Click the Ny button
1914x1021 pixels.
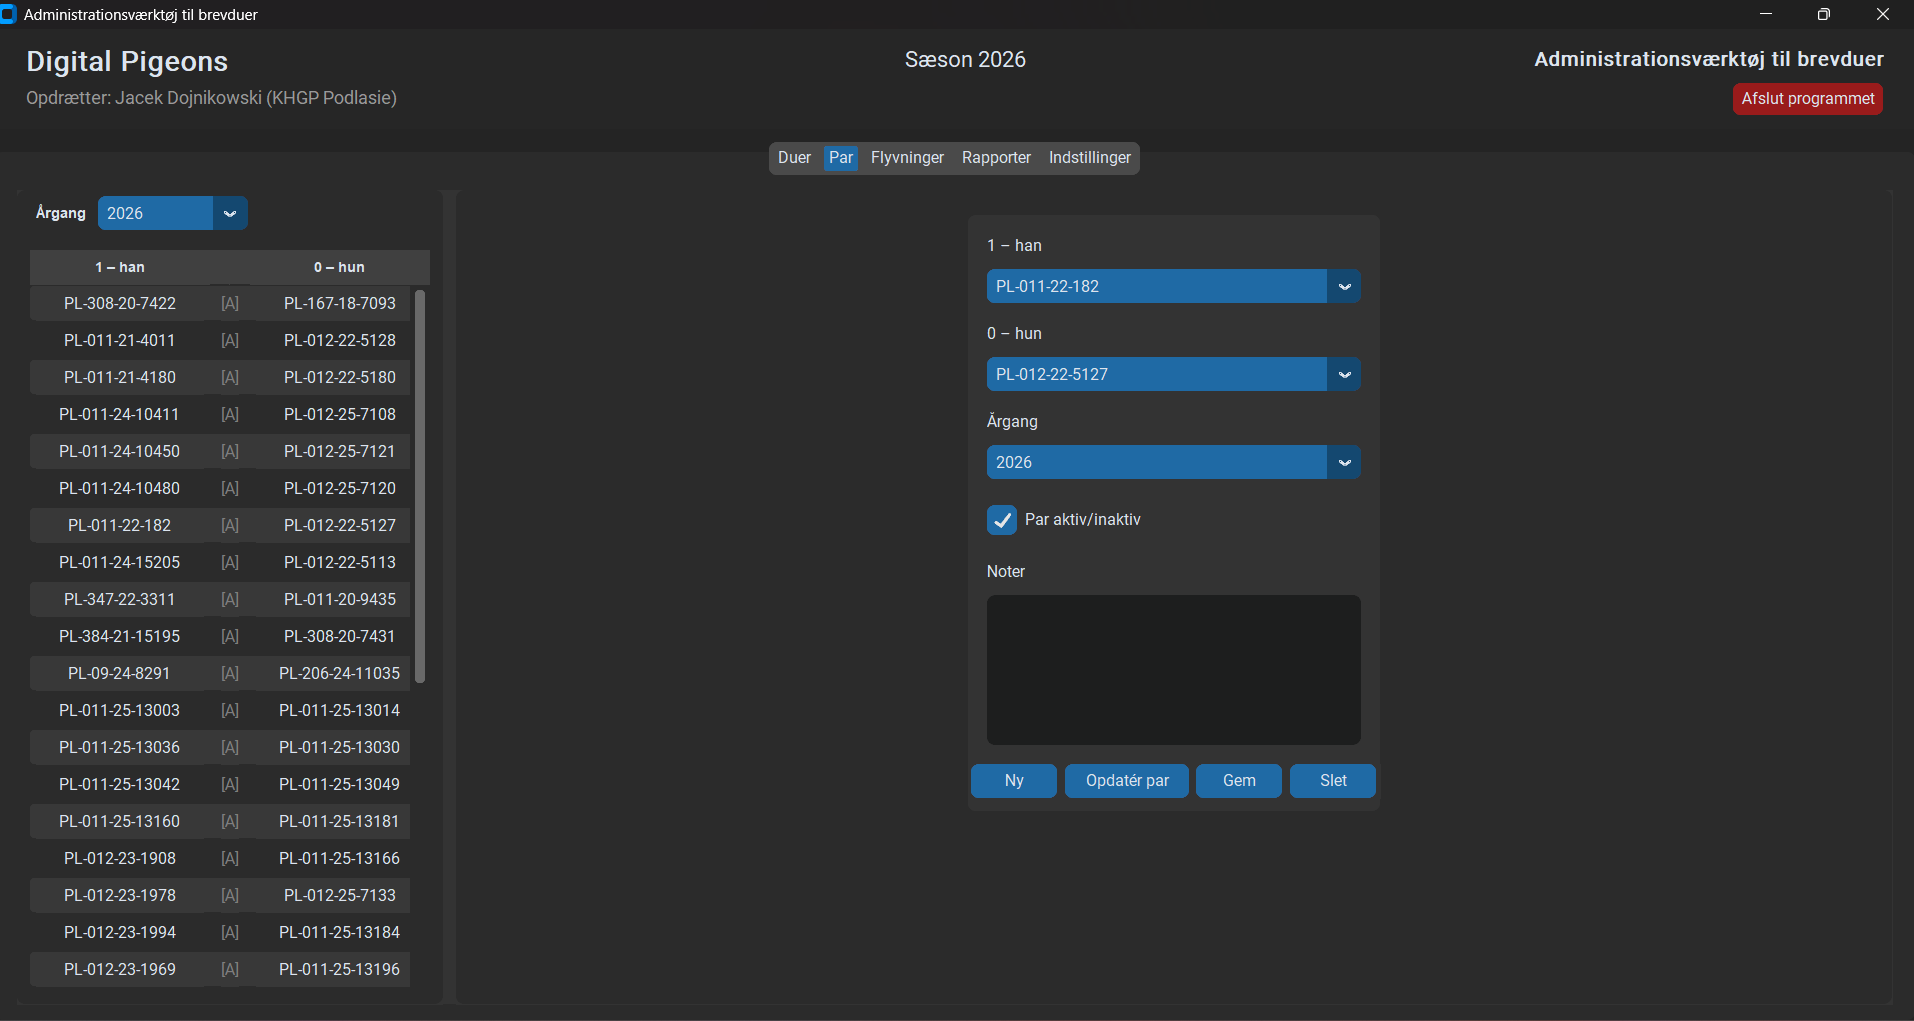point(1014,781)
